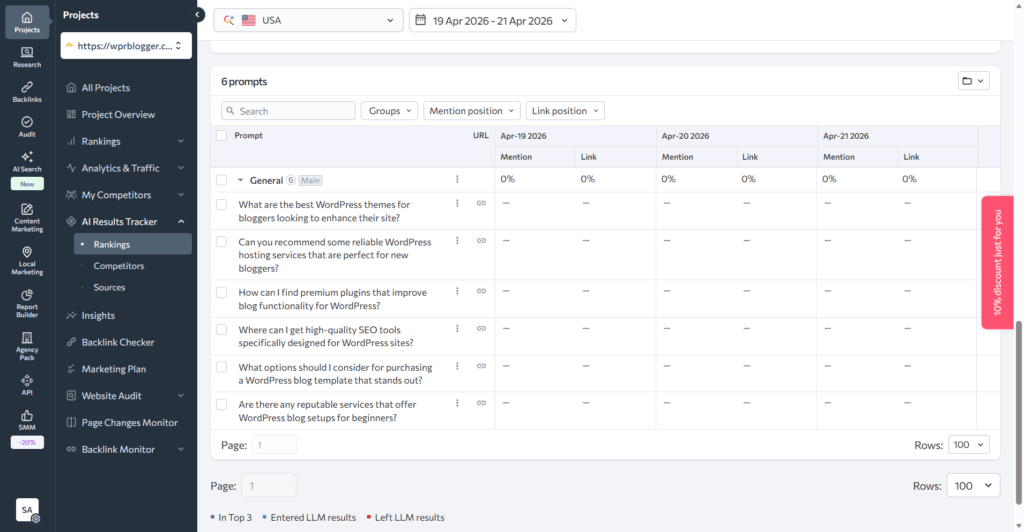This screenshot has height=532, width=1024.
Task: Collapse the sidebar with arrow button
Action: tap(198, 15)
